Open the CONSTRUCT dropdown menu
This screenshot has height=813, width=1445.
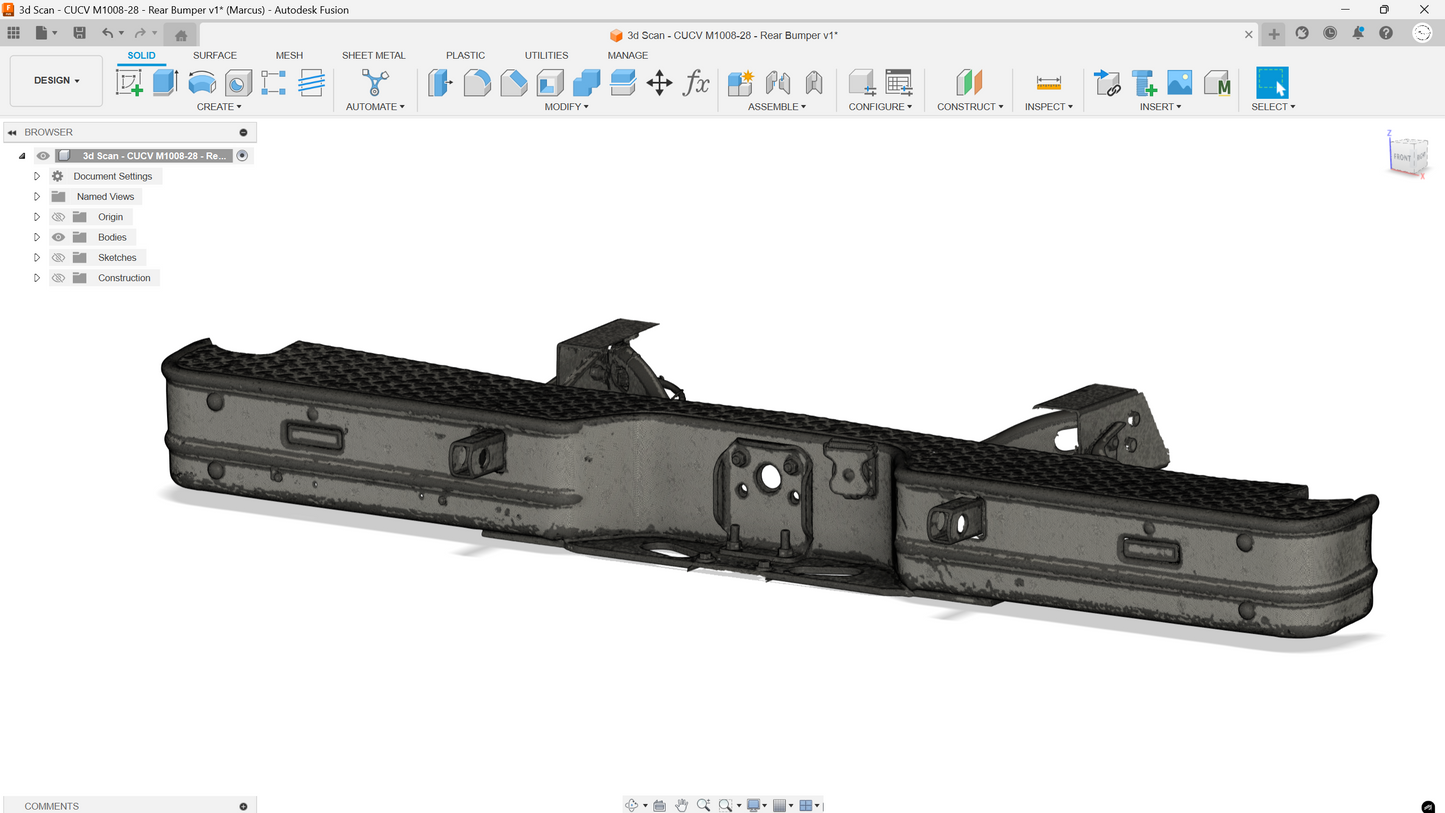[x=970, y=107]
